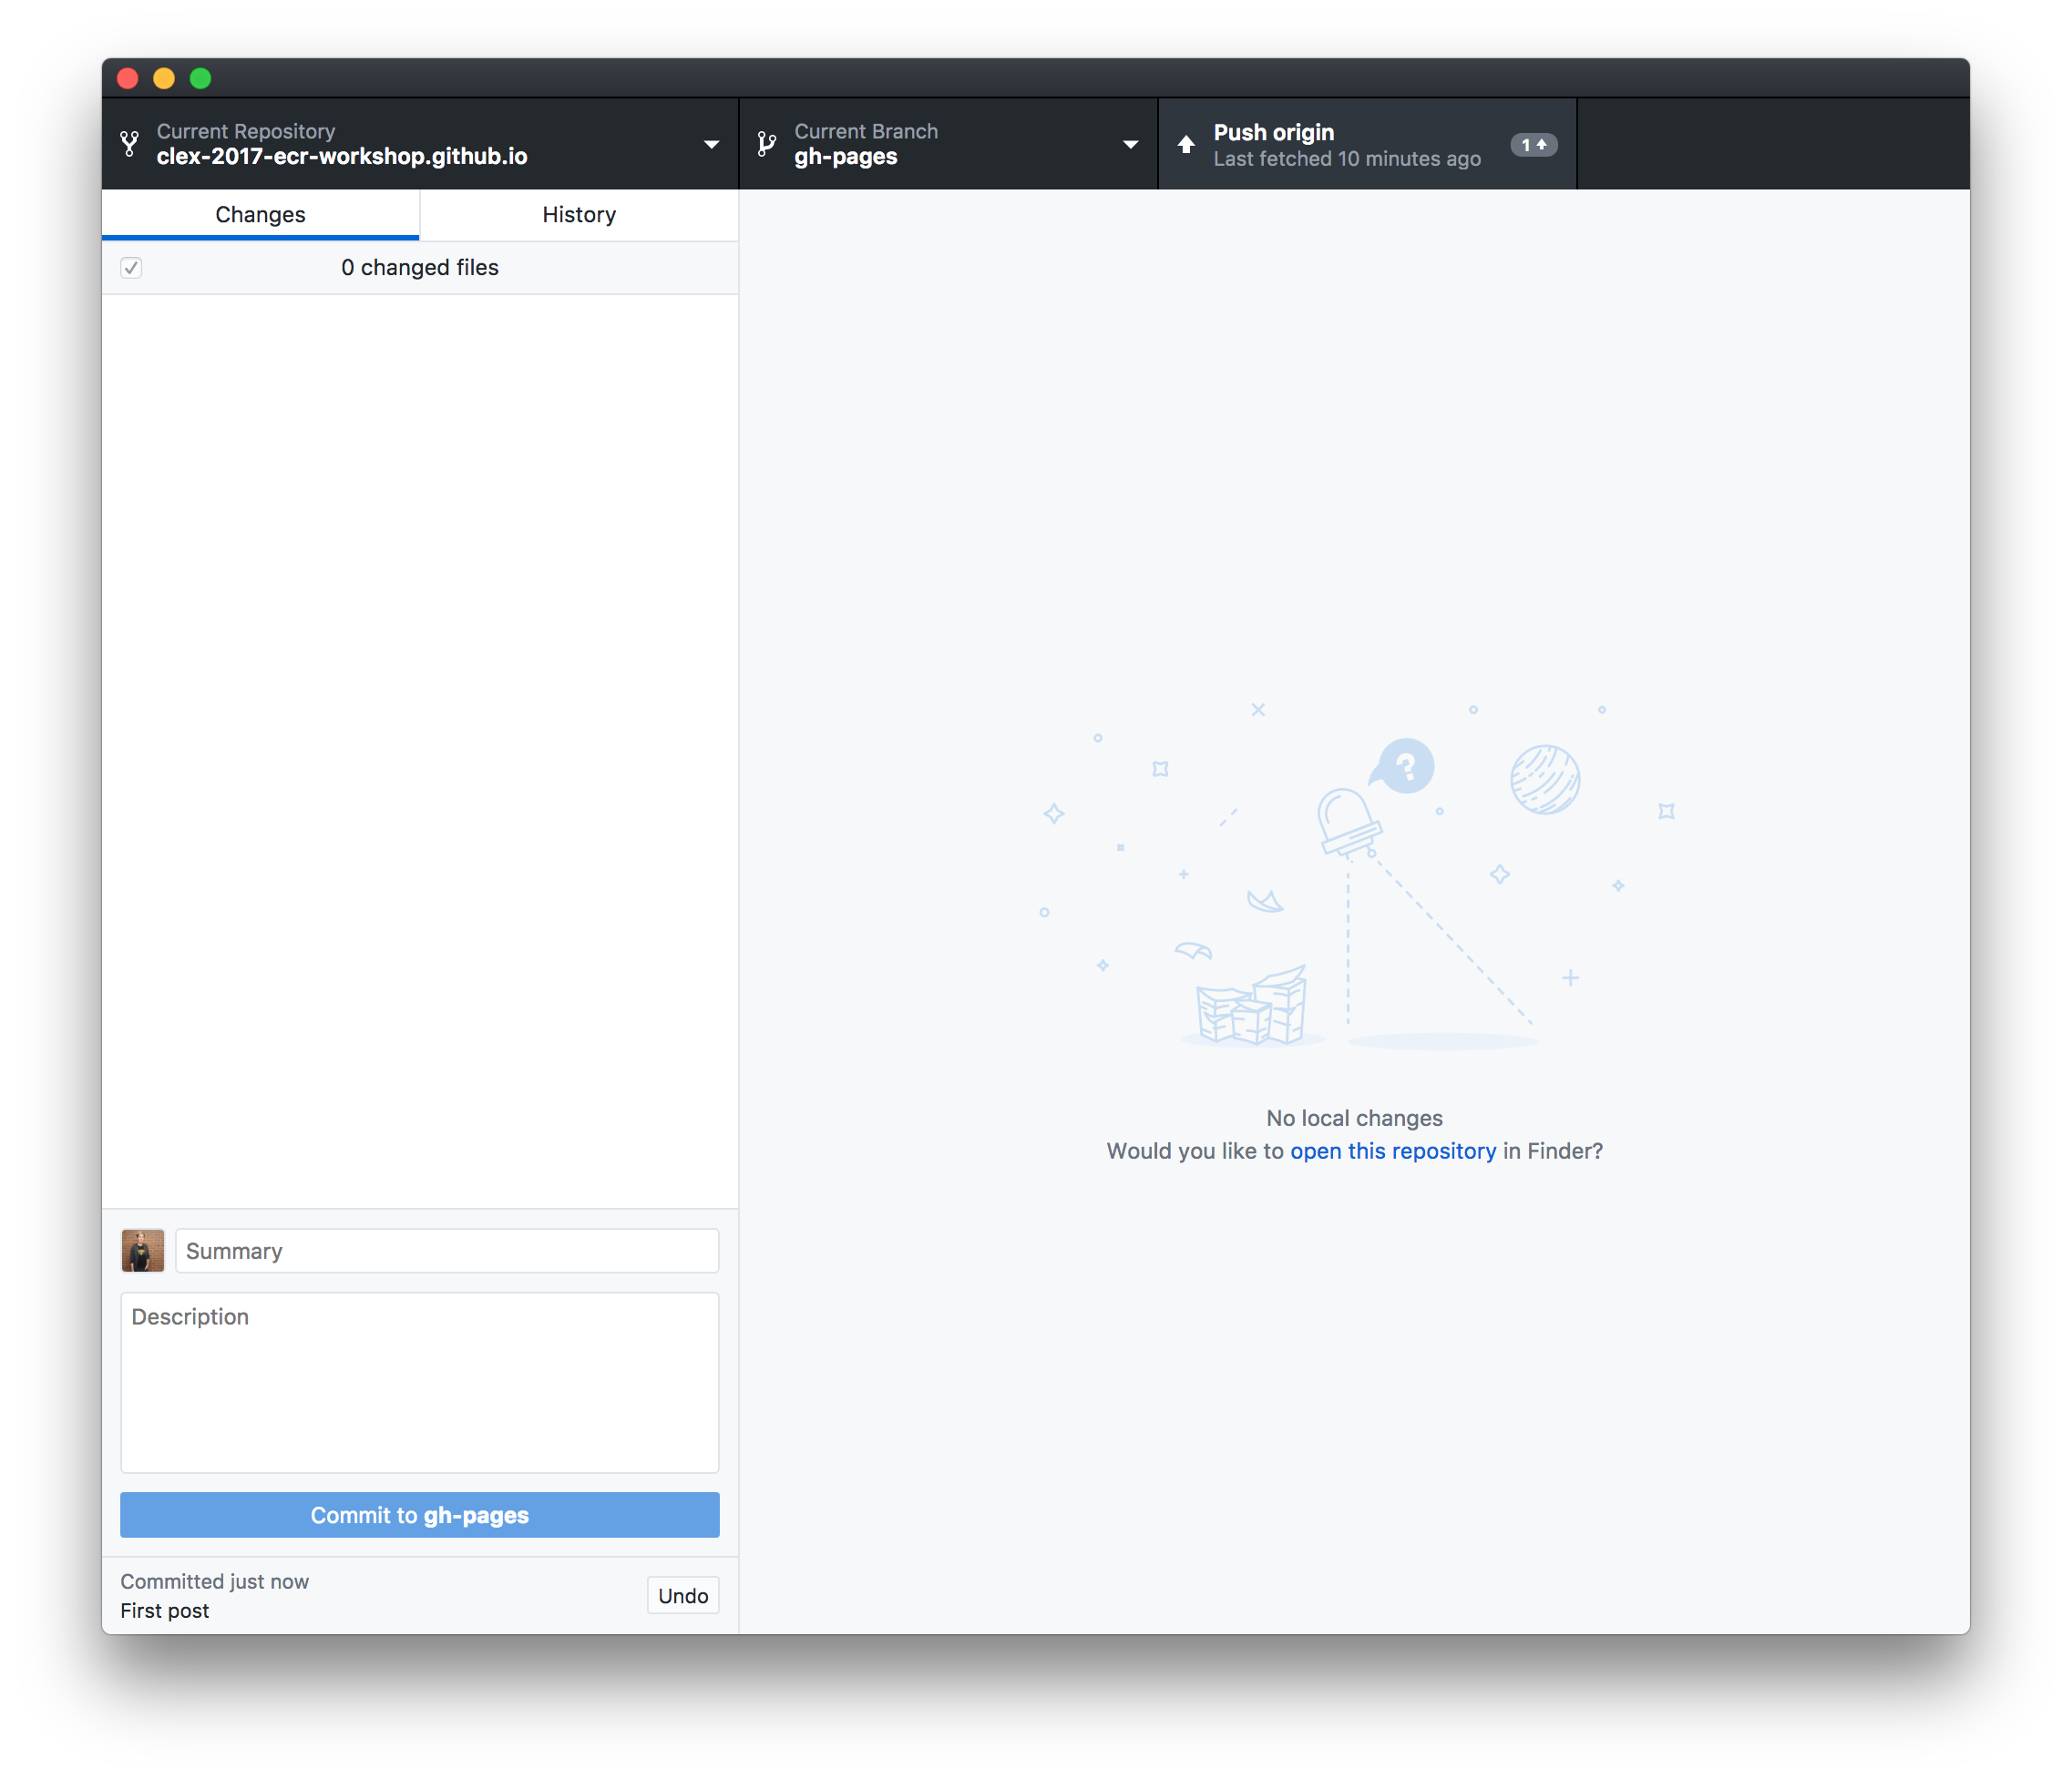The width and height of the screenshot is (2072, 1780).
Task: Click the git branch icon
Action: click(x=766, y=144)
